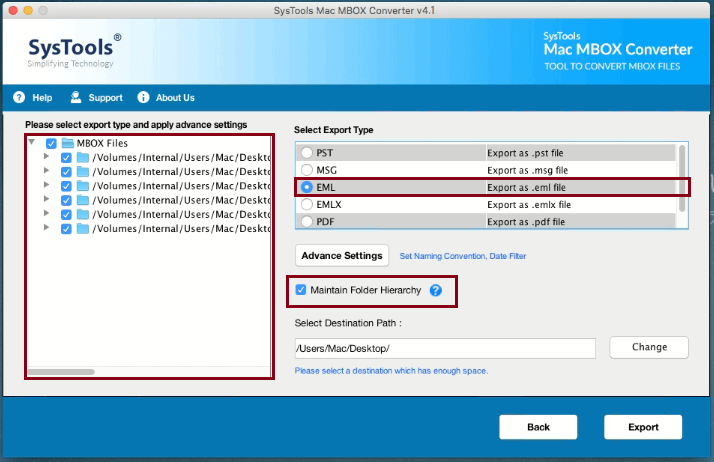Expand the first /Volumes folder node

tap(46, 156)
